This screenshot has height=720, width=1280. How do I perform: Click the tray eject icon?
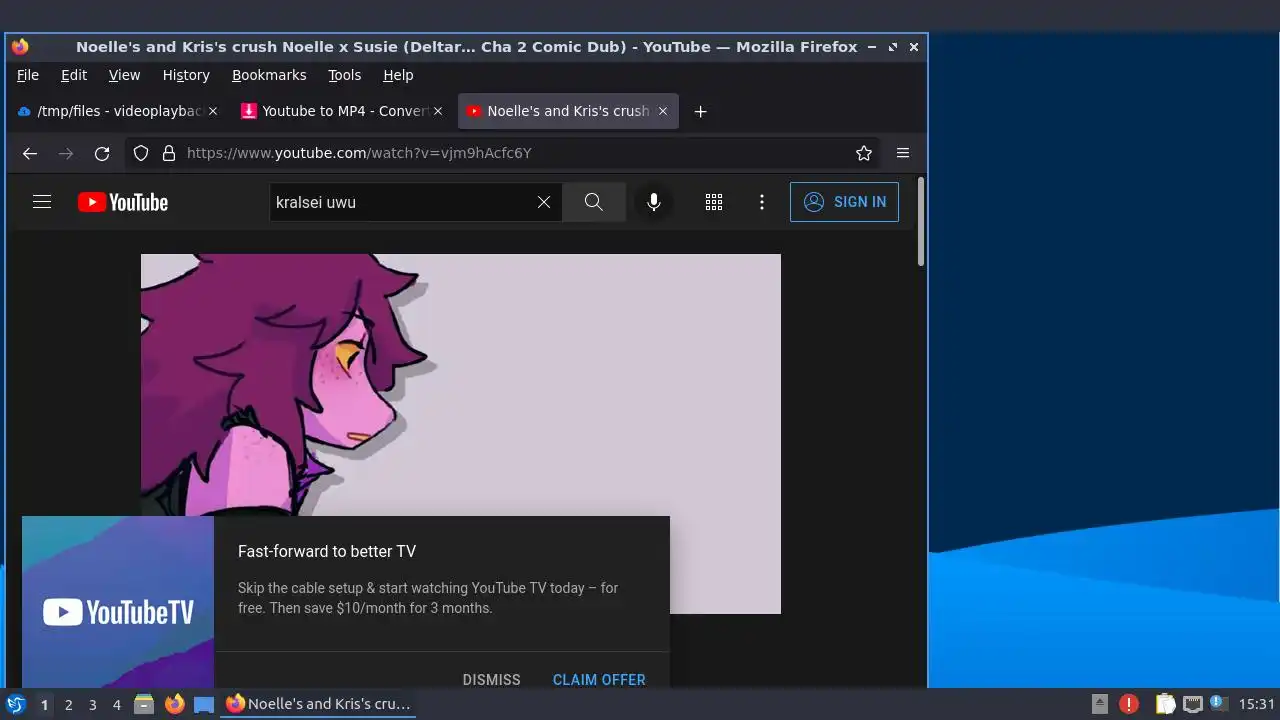click(x=1099, y=704)
